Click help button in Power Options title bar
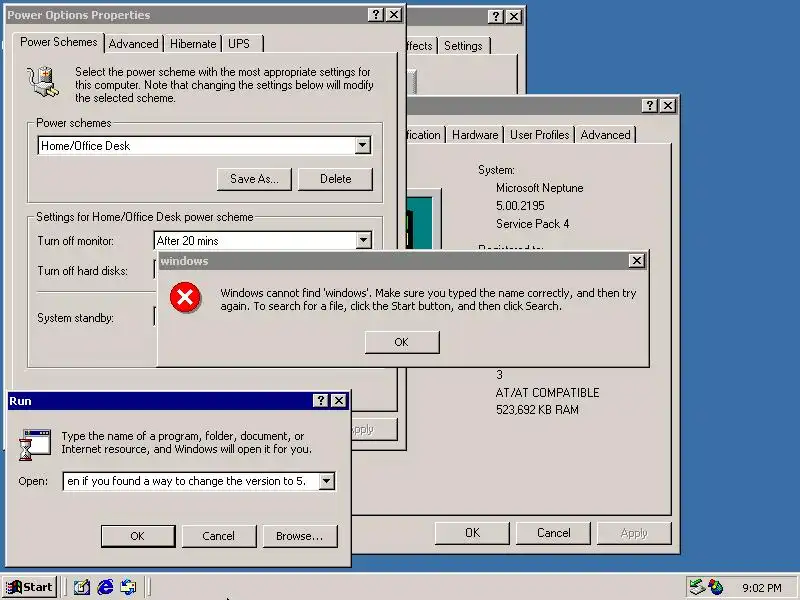The image size is (800, 600). pos(376,15)
